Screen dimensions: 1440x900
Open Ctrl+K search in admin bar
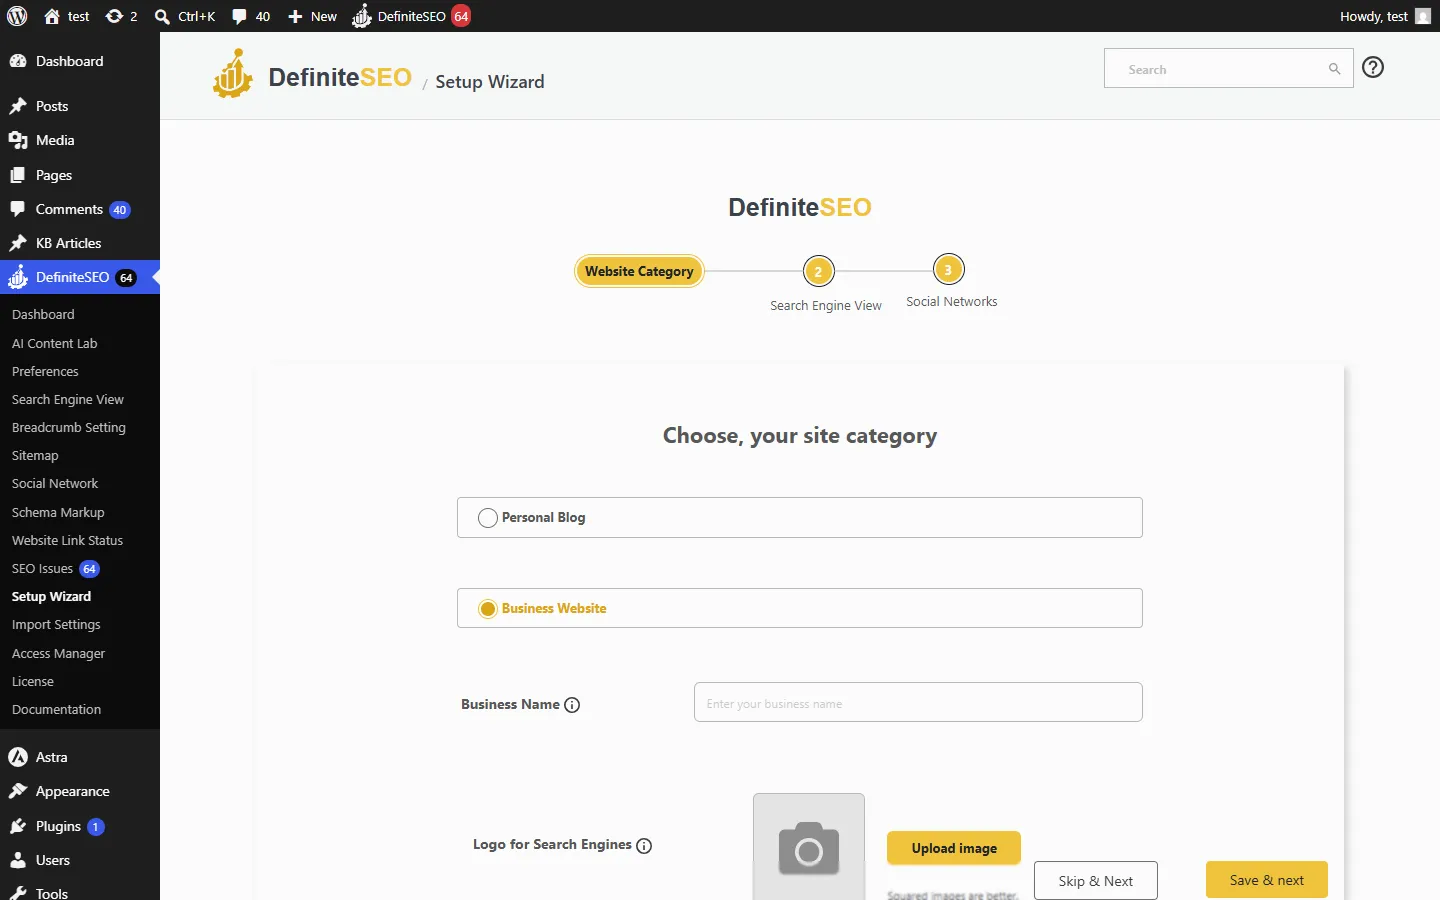[x=185, y=16]
